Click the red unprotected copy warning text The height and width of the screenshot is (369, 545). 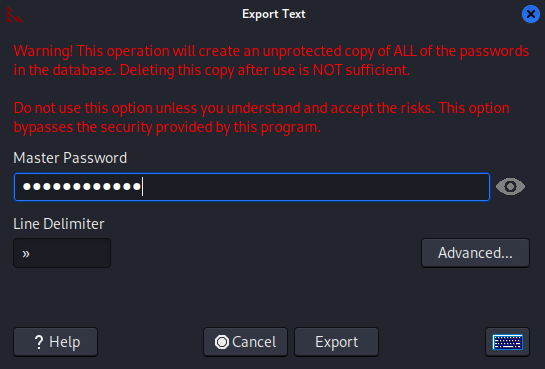(271, 60)
